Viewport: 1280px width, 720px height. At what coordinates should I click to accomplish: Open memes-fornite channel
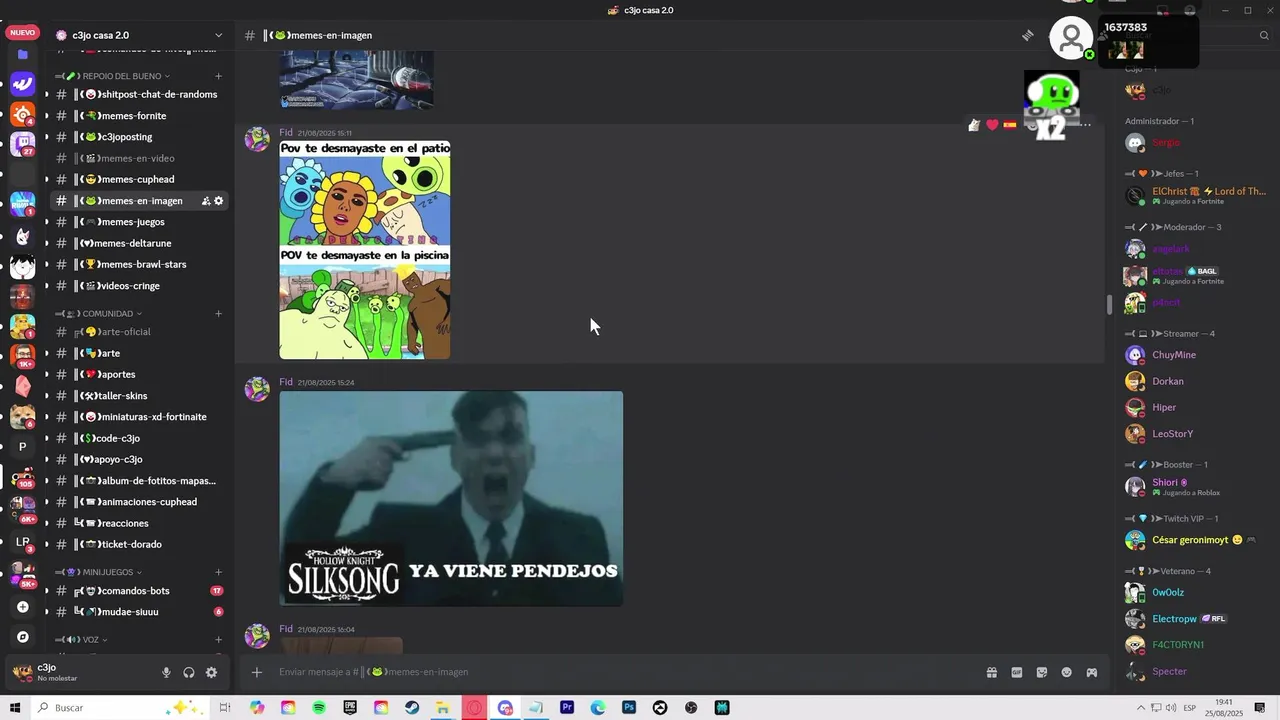click(x=139, y=116)
